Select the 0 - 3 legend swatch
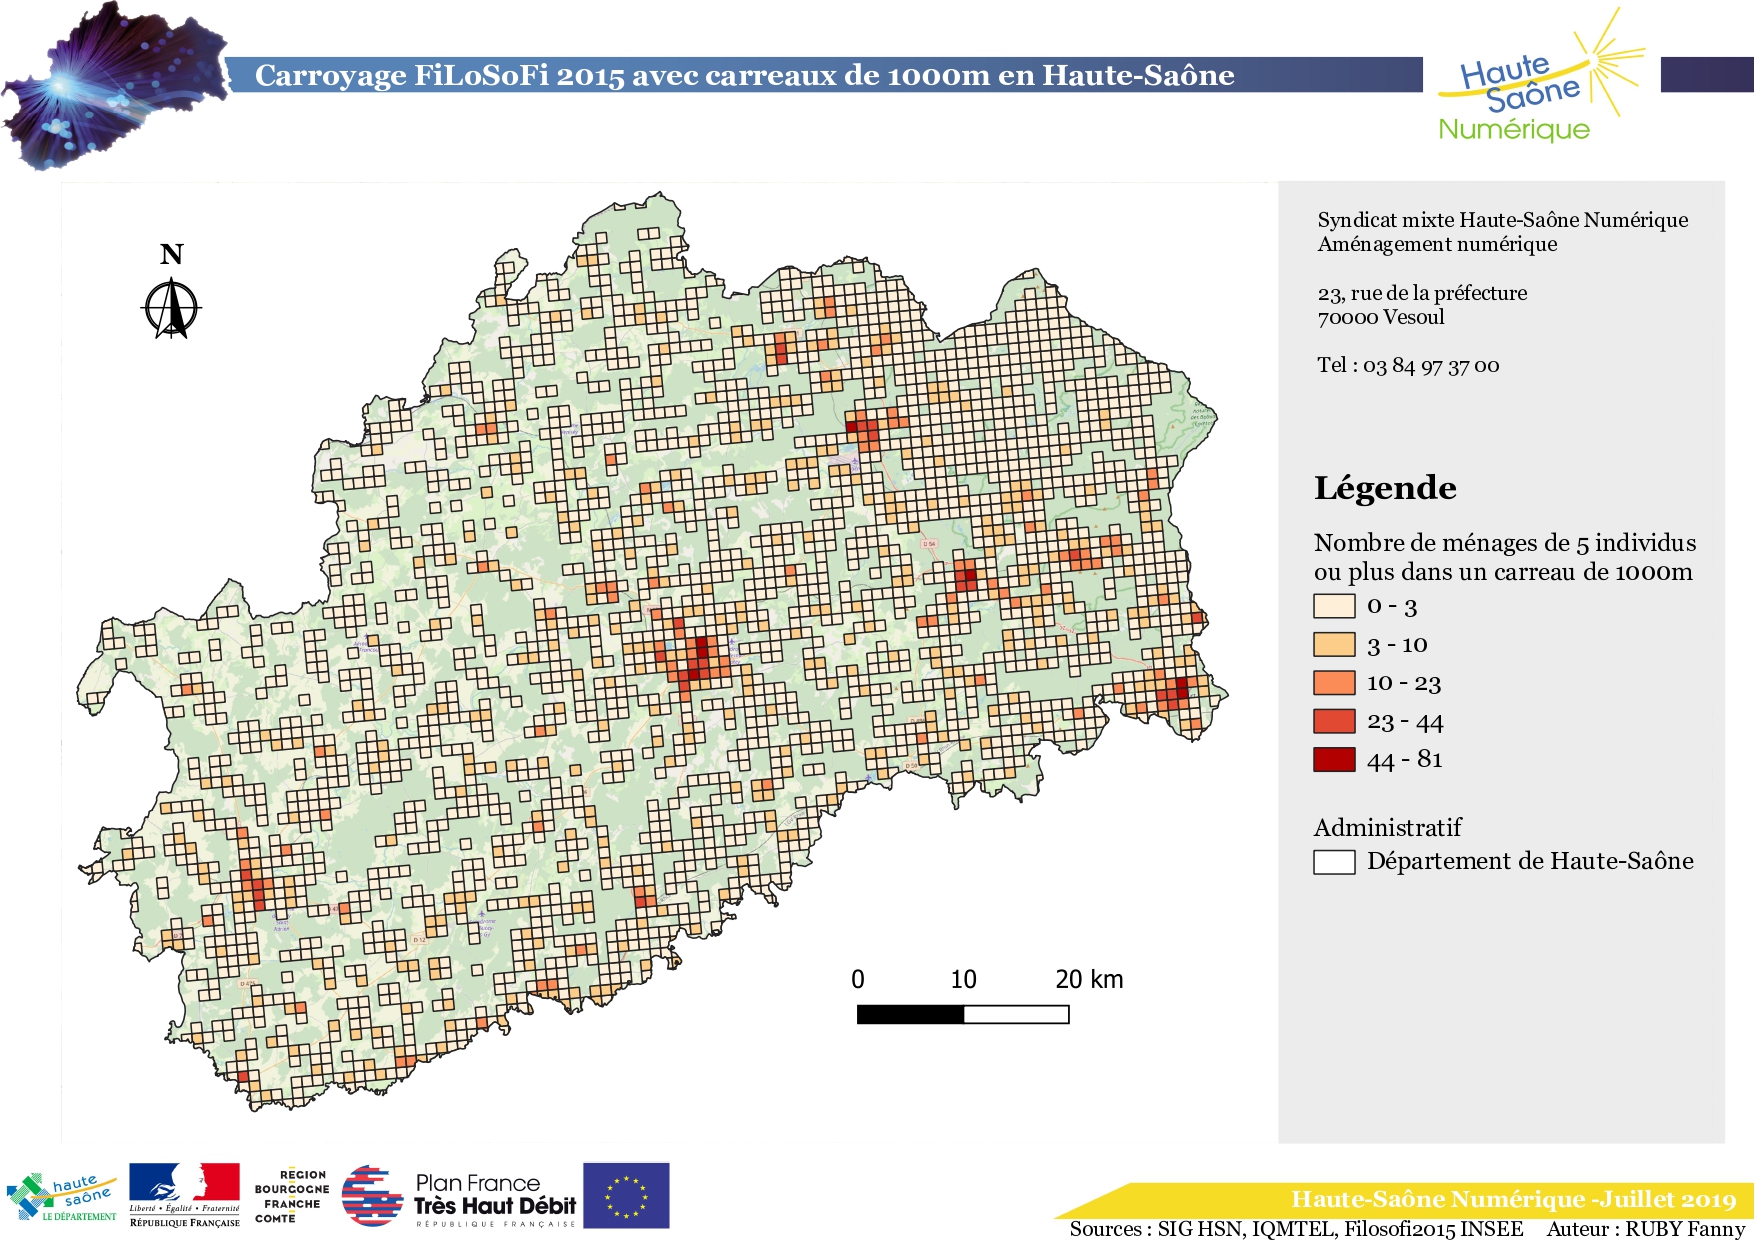This screenshot has height=1240, width=1755. 1334,606
